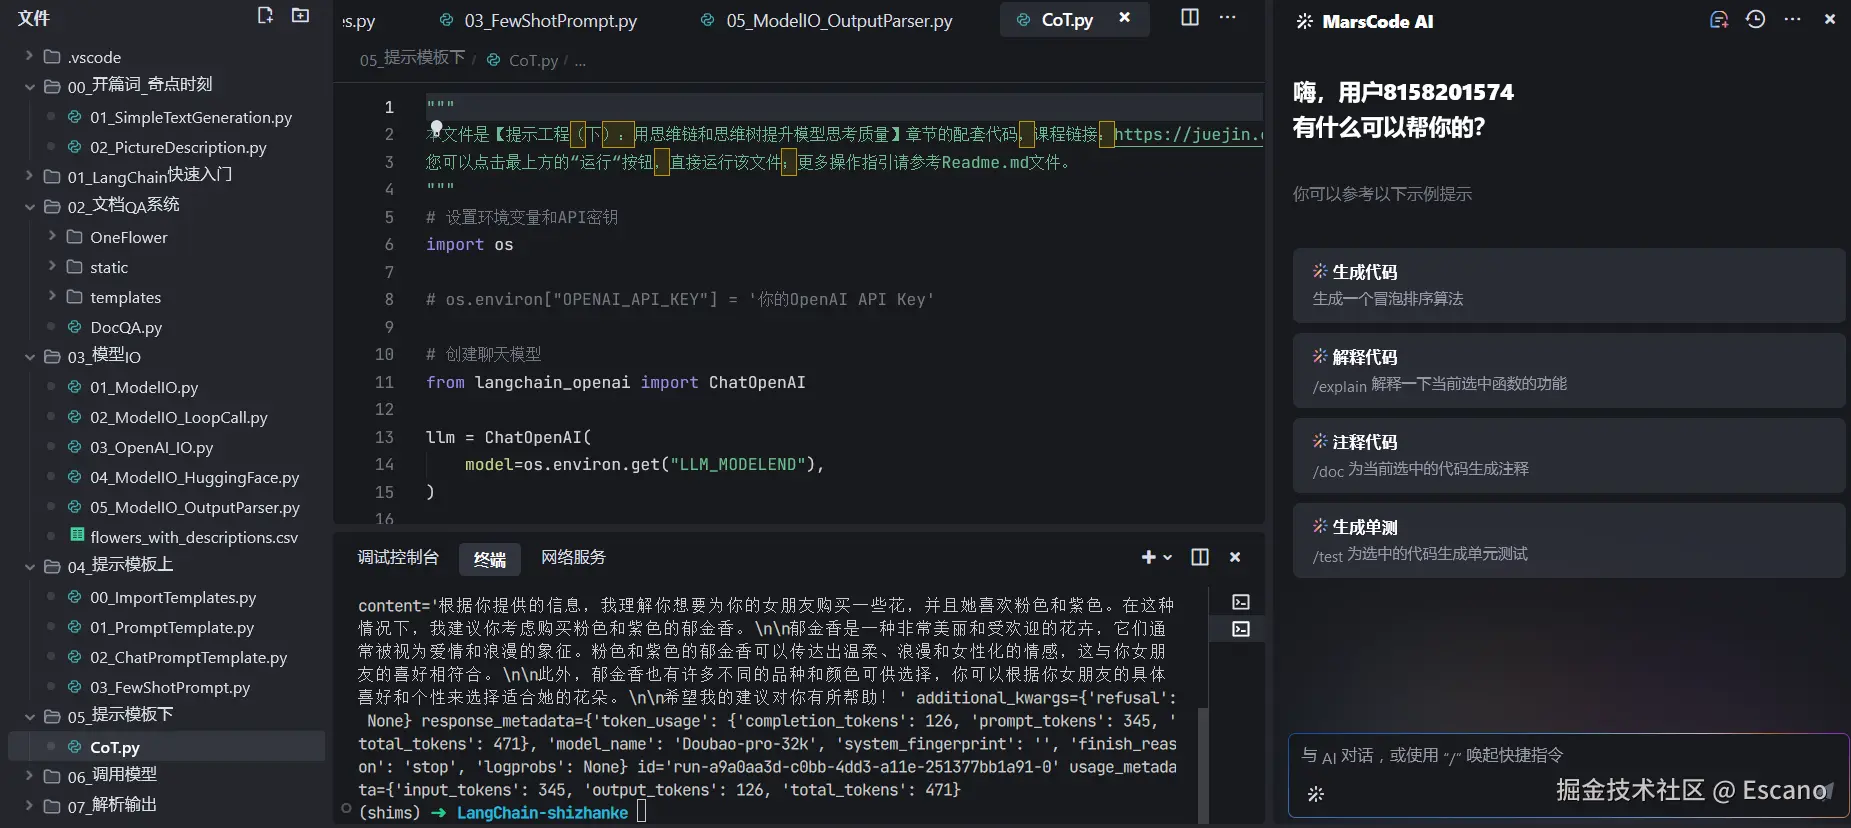
Task: Click the new file icon in the file panel
Action: [x=265, y=16]
